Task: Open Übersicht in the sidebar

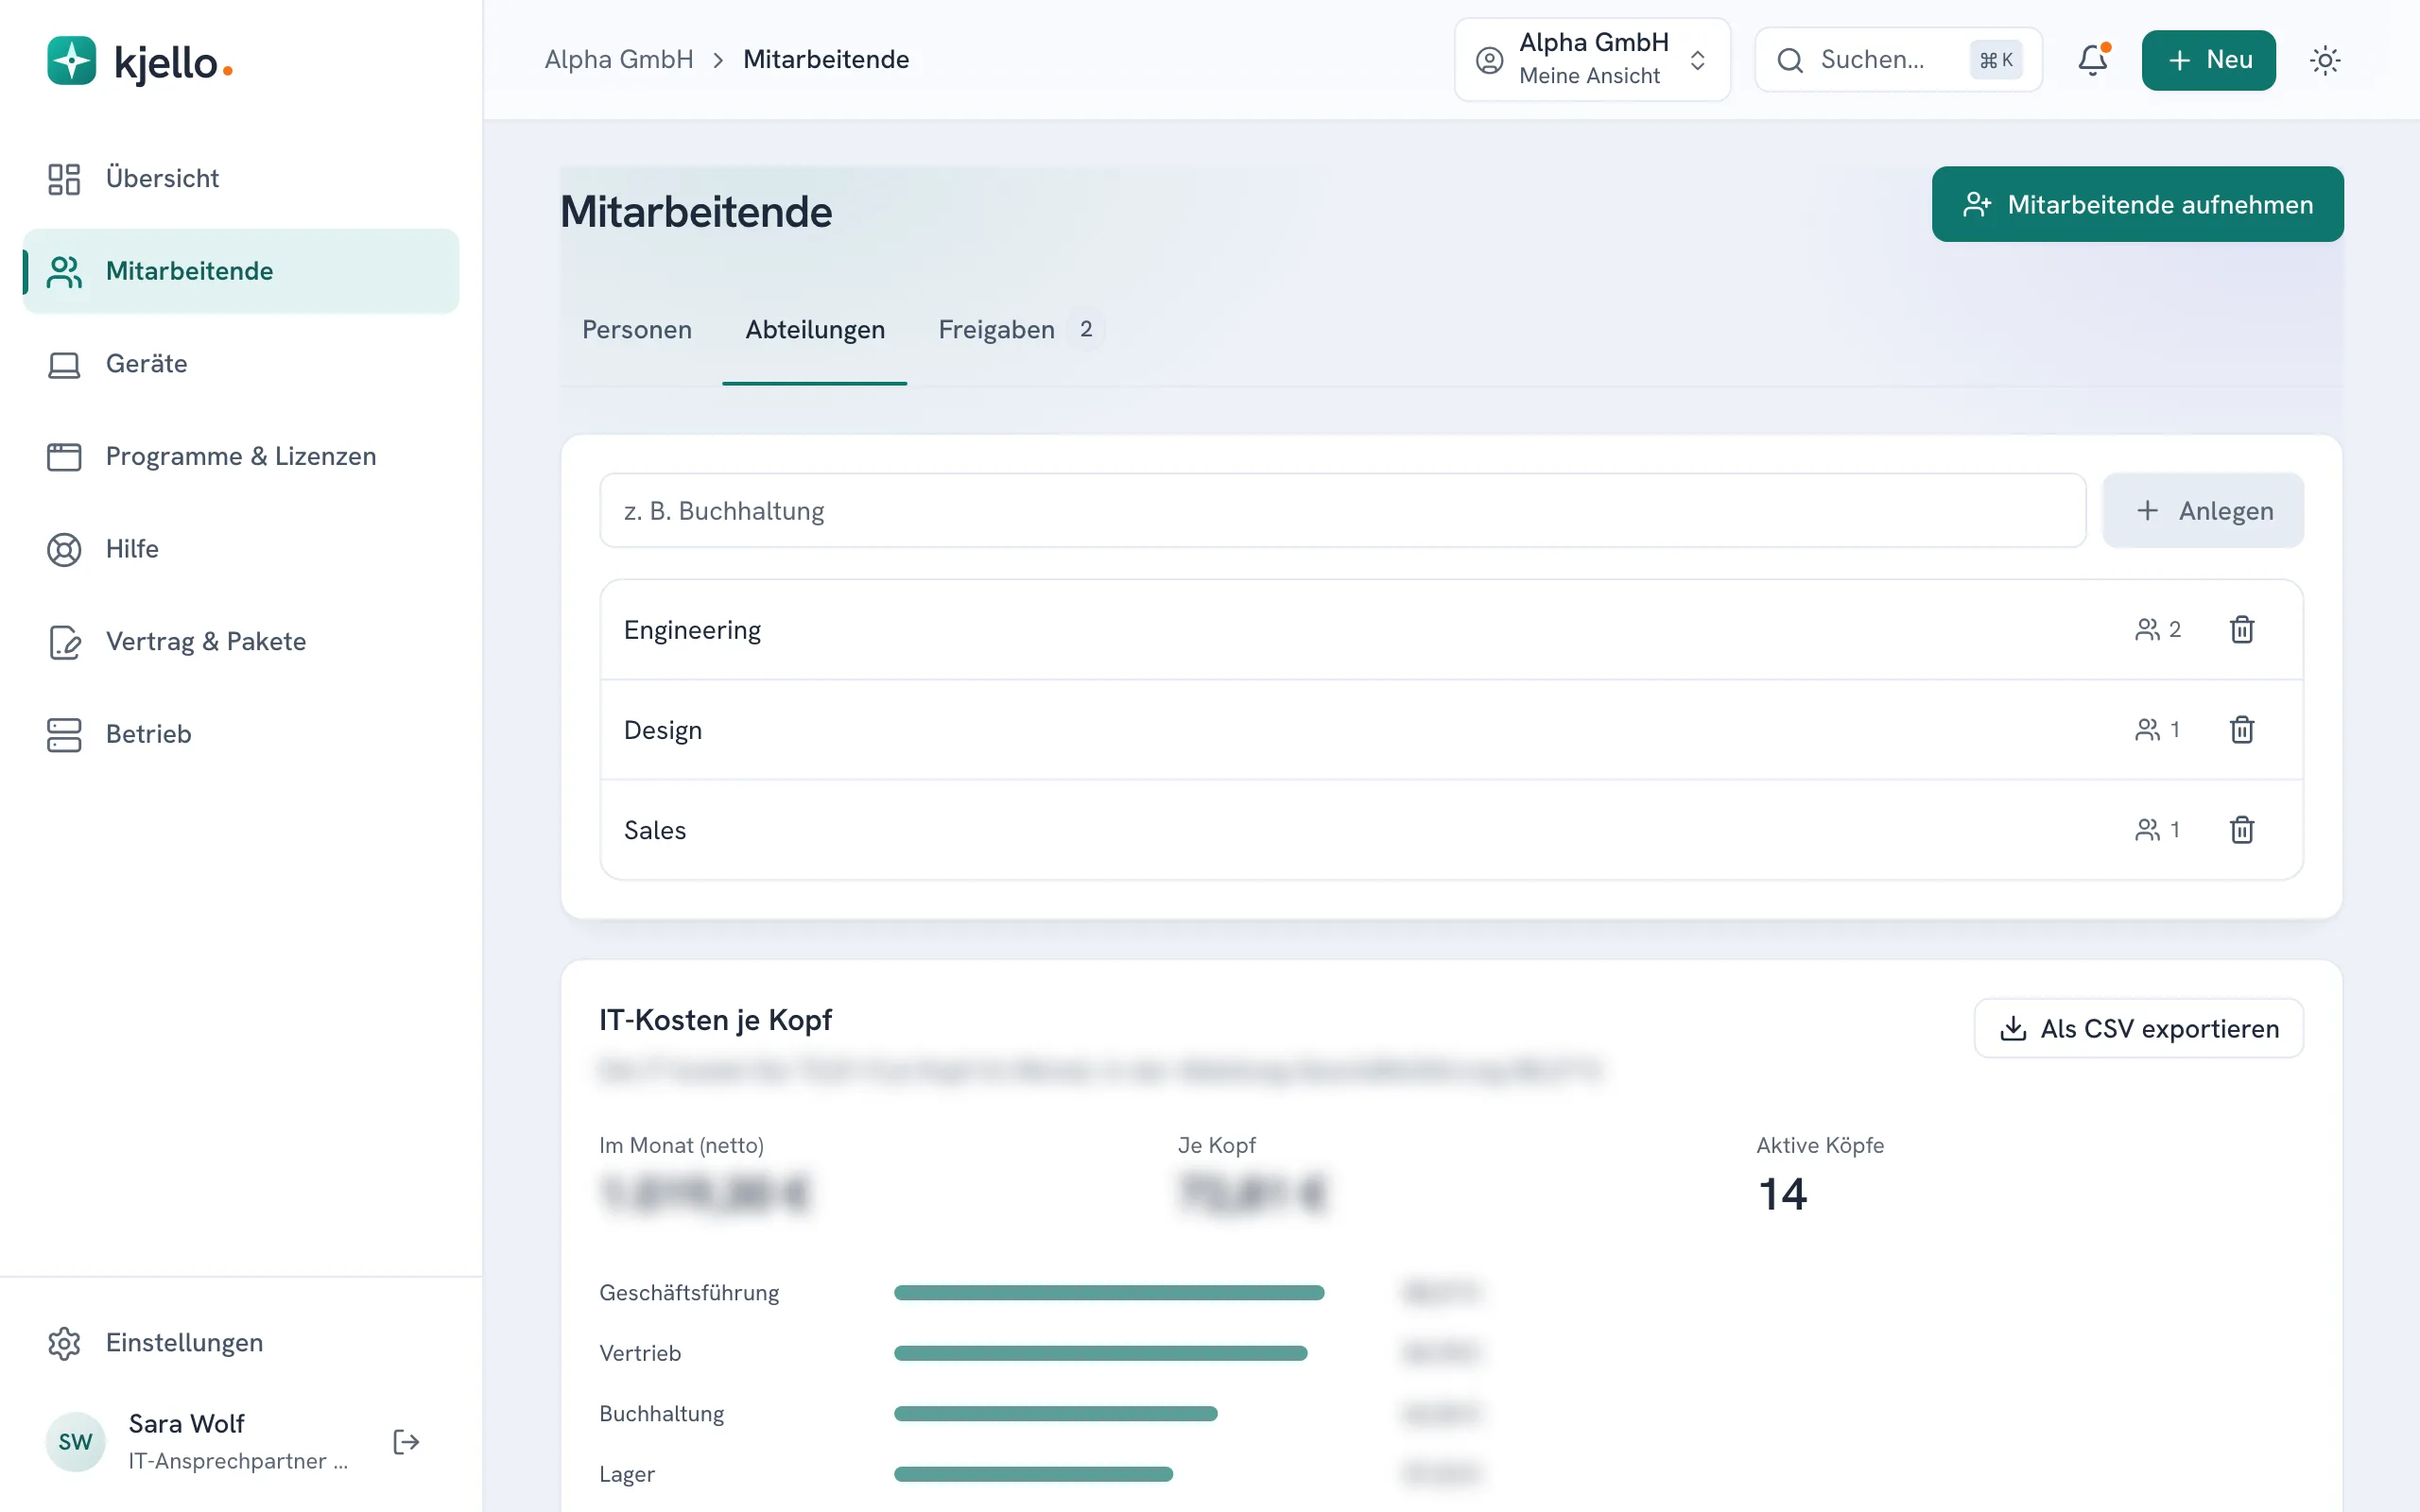Action: tap(241, 178)
